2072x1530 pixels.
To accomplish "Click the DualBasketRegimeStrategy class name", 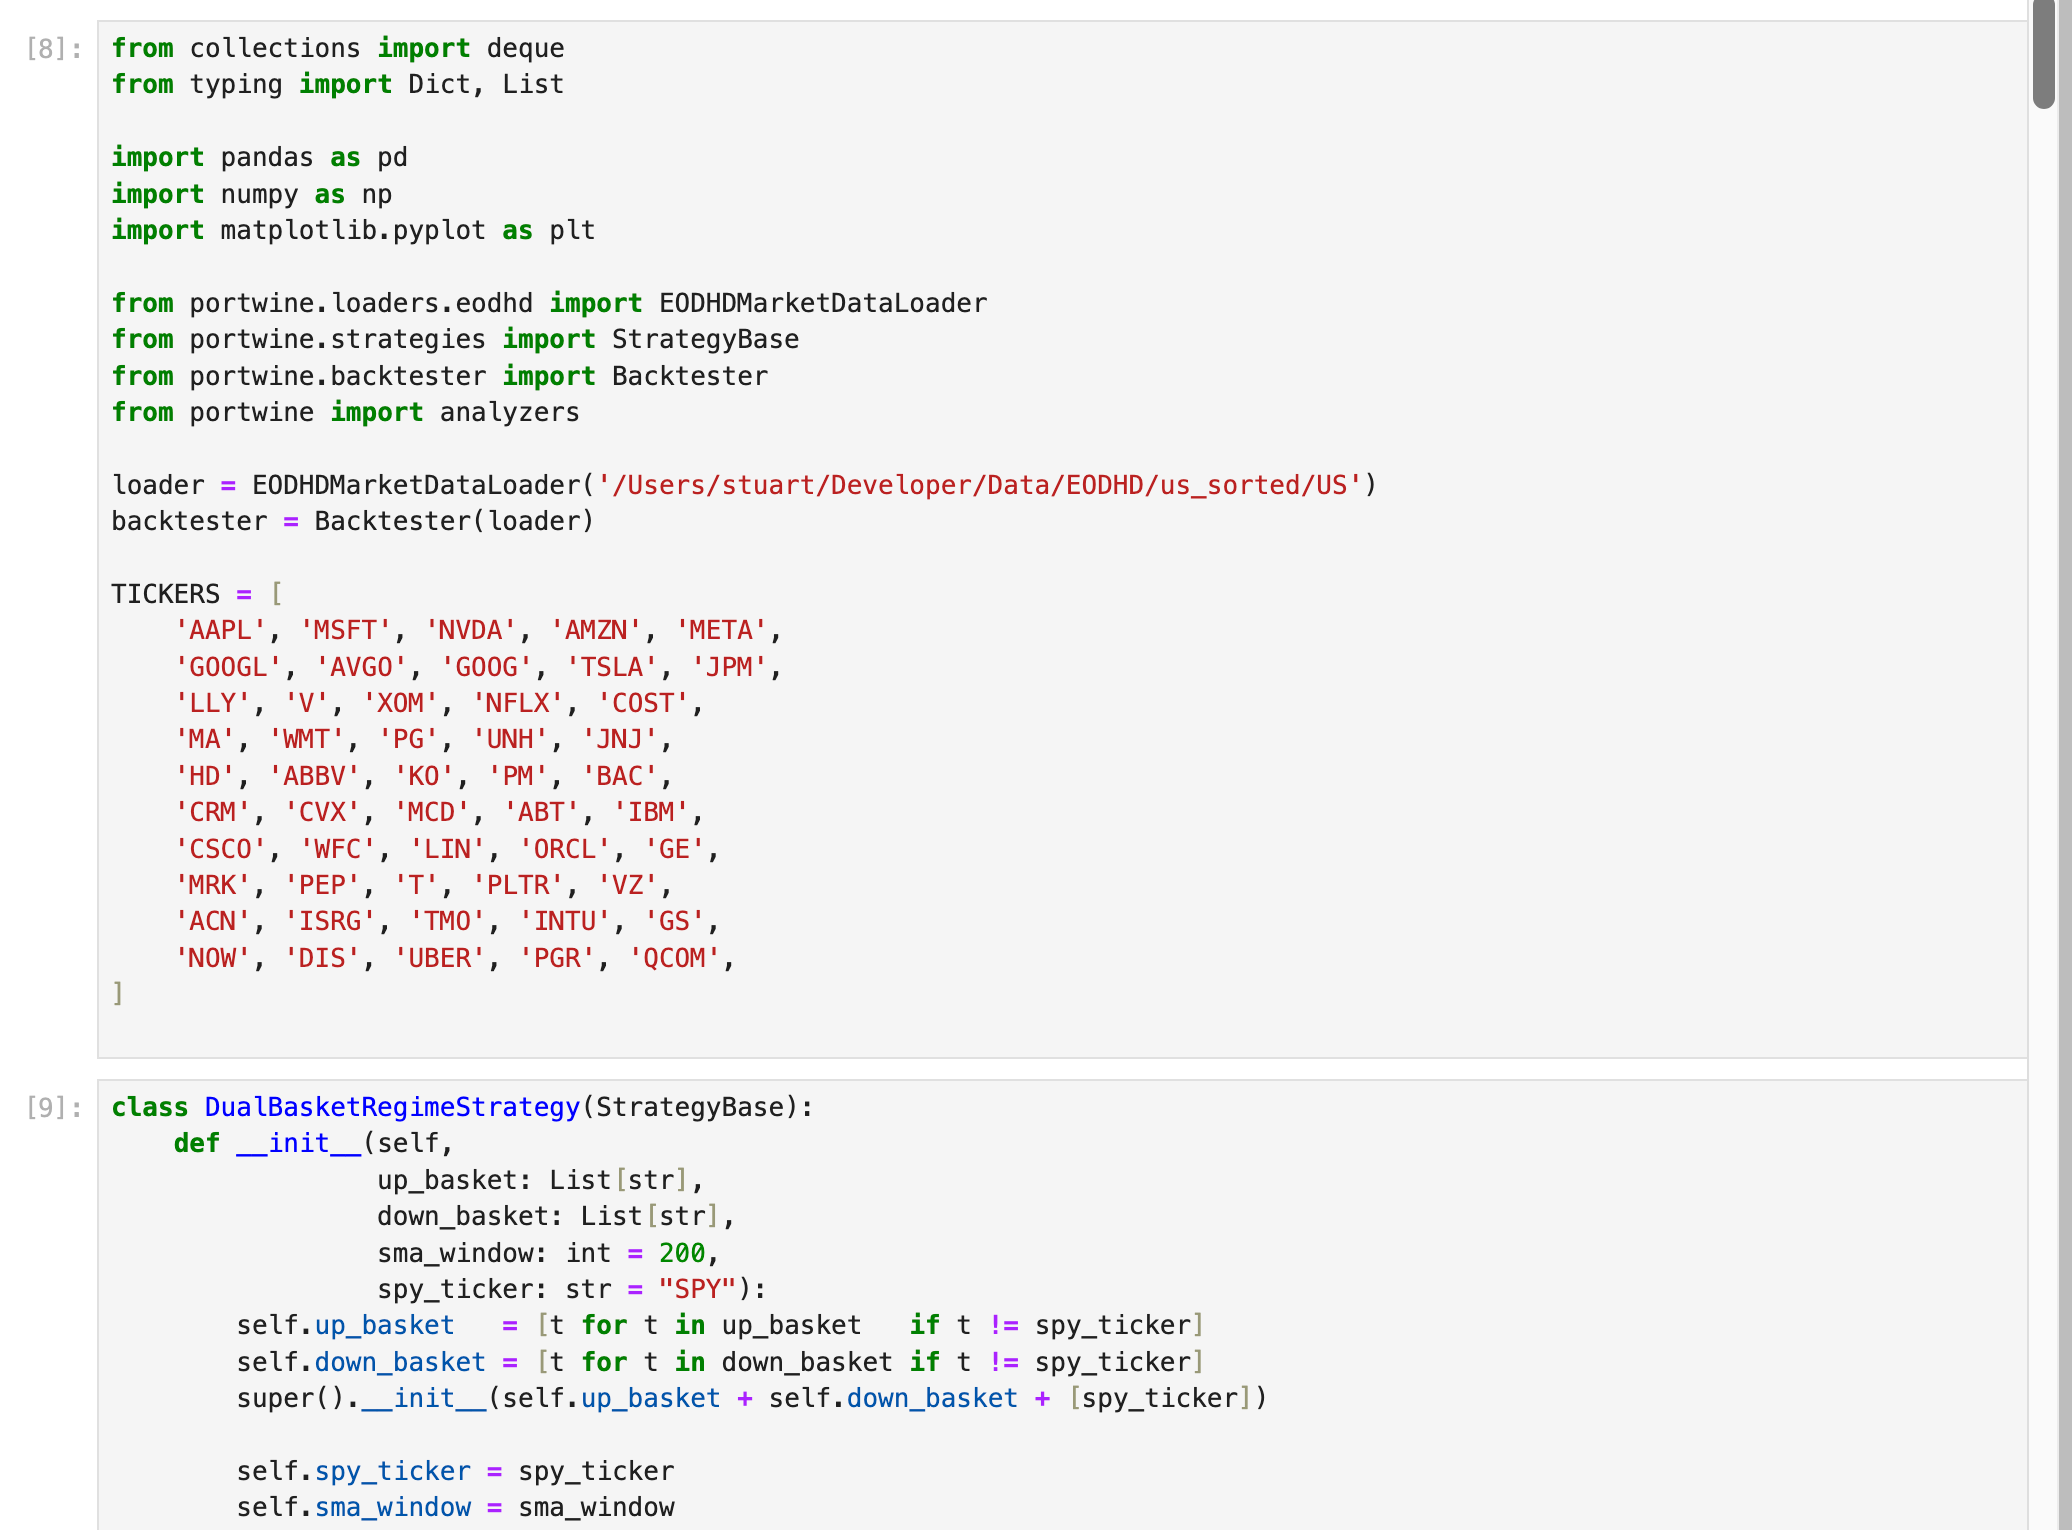I will pos(392,1108).
